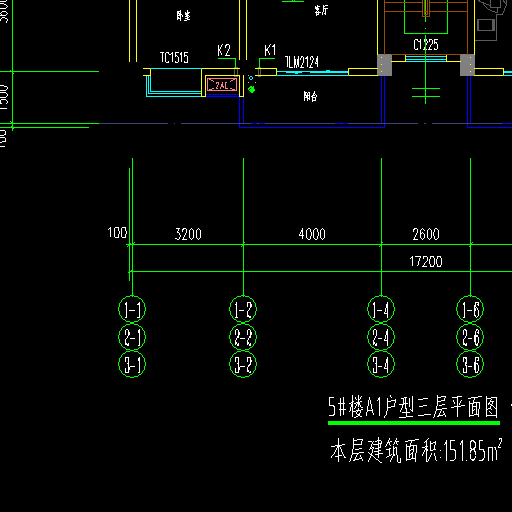
Task: Select the axis bubble labeled 3-1
Action: [x=132, y=364]
